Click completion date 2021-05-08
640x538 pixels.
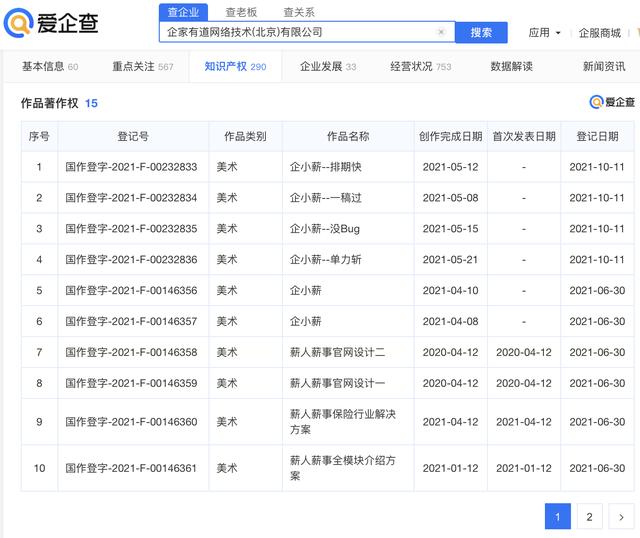451,198
